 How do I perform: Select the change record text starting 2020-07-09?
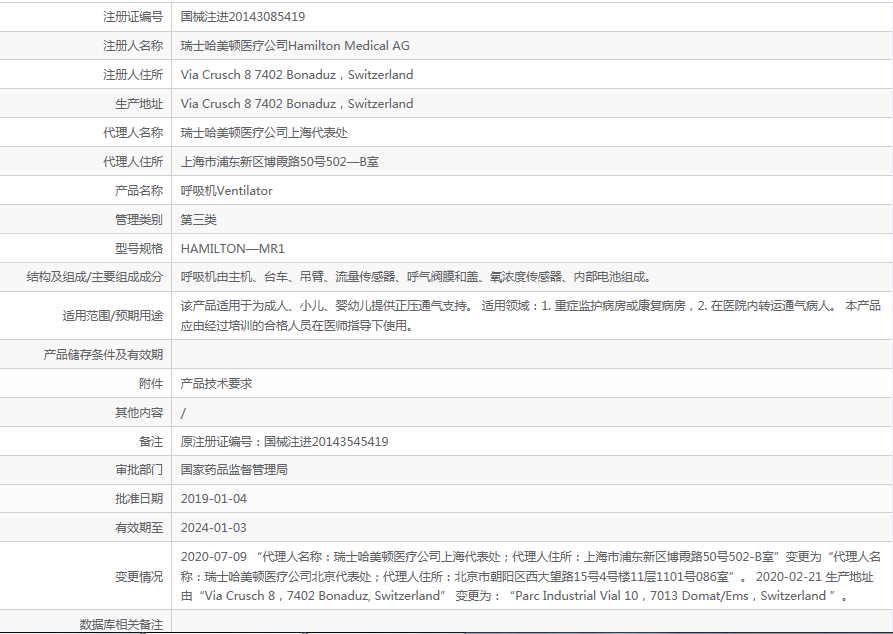click(531, 576)
